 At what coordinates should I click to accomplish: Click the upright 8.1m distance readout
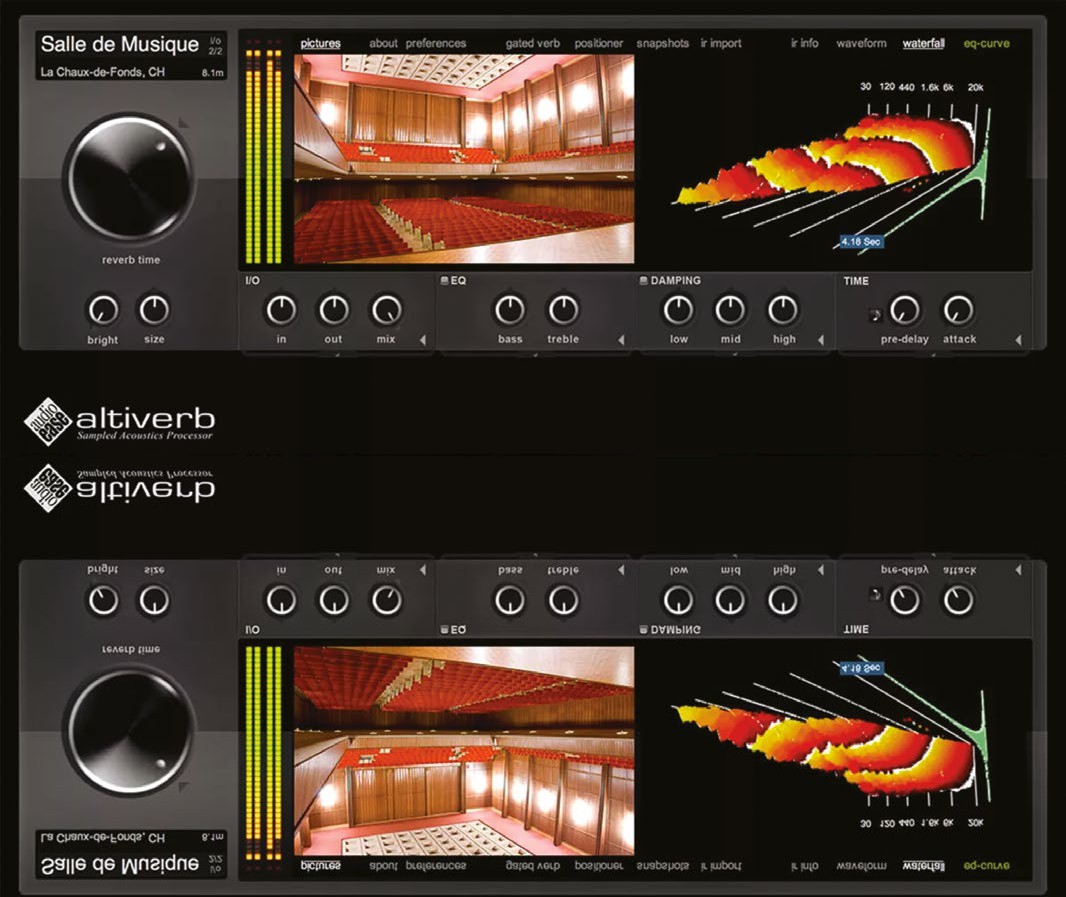[x=212, y=73]
